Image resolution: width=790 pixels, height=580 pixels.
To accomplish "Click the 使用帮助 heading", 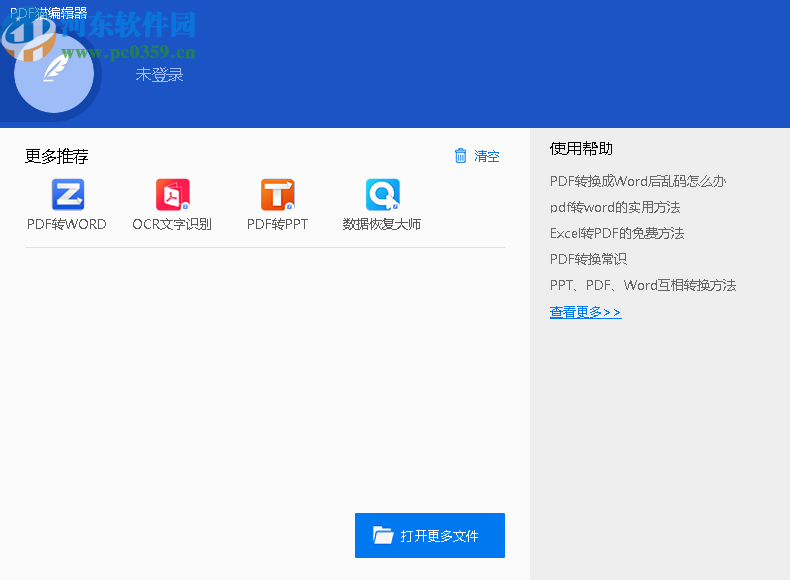I will tap(581, 149).
